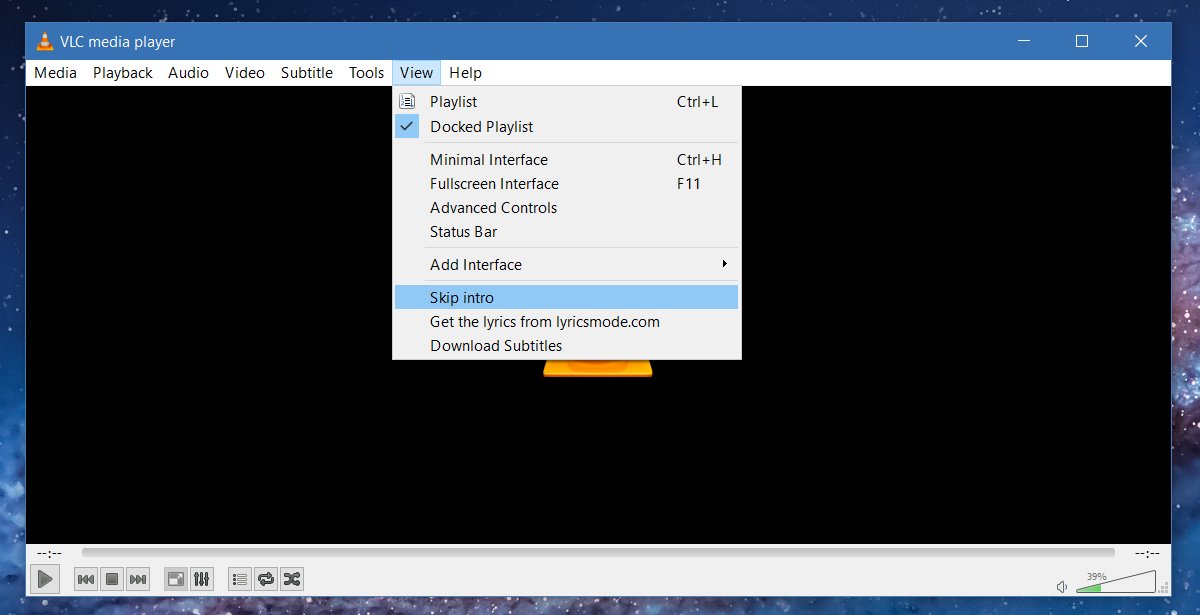1200x615 pixels.
Task: Toggle loop mode button
Action: click(266, 578)
